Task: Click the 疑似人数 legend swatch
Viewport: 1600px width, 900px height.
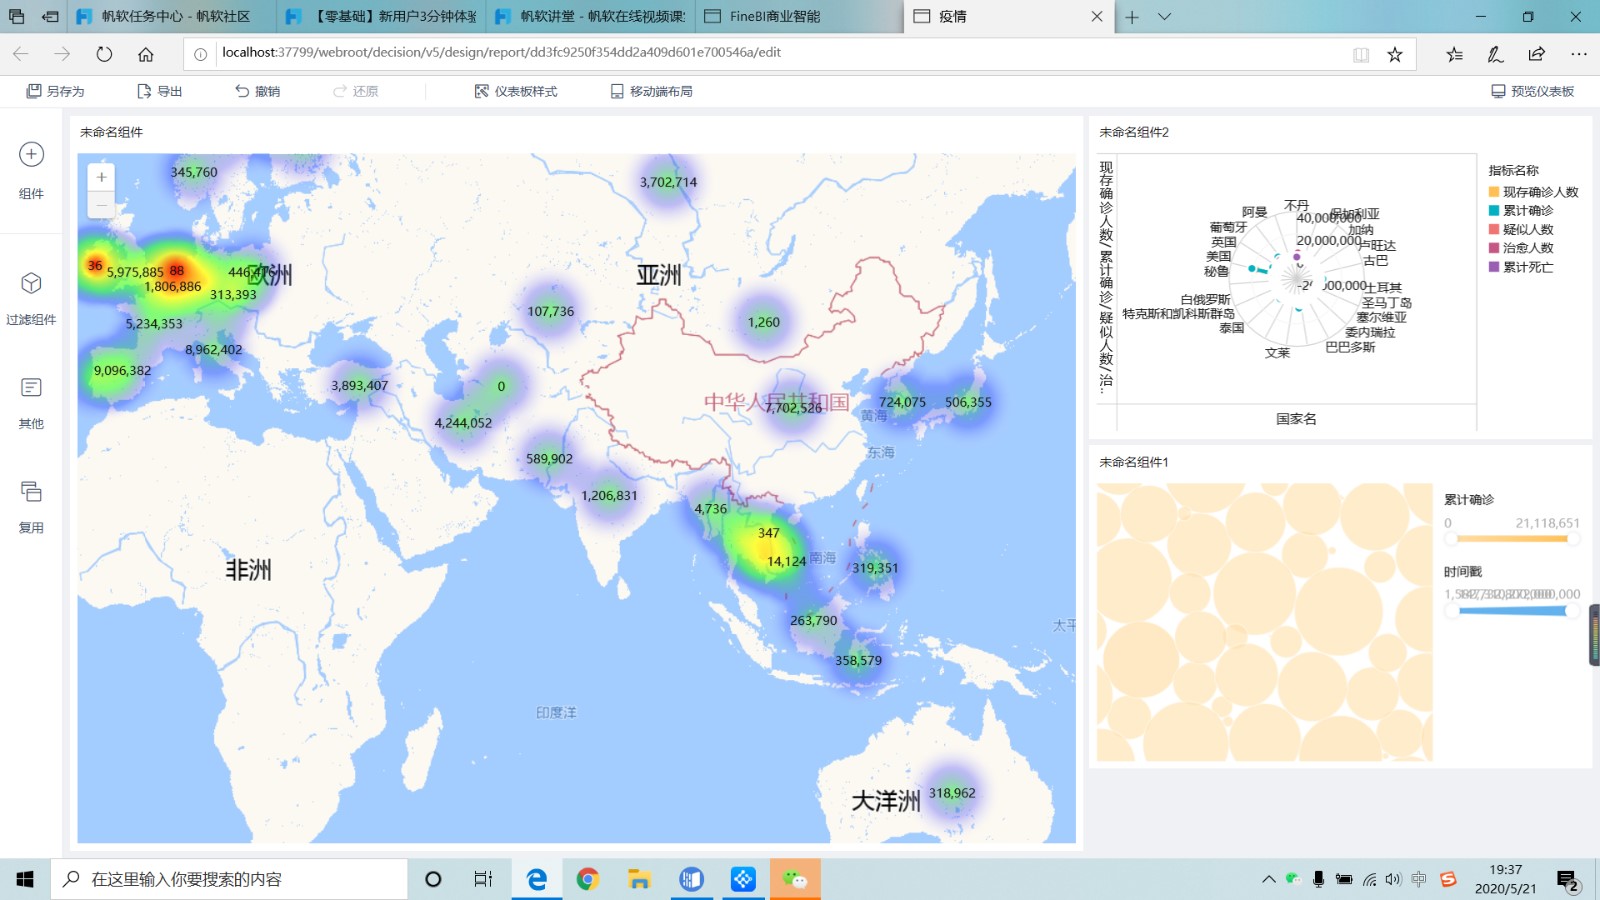Action: pos(1494,230)
